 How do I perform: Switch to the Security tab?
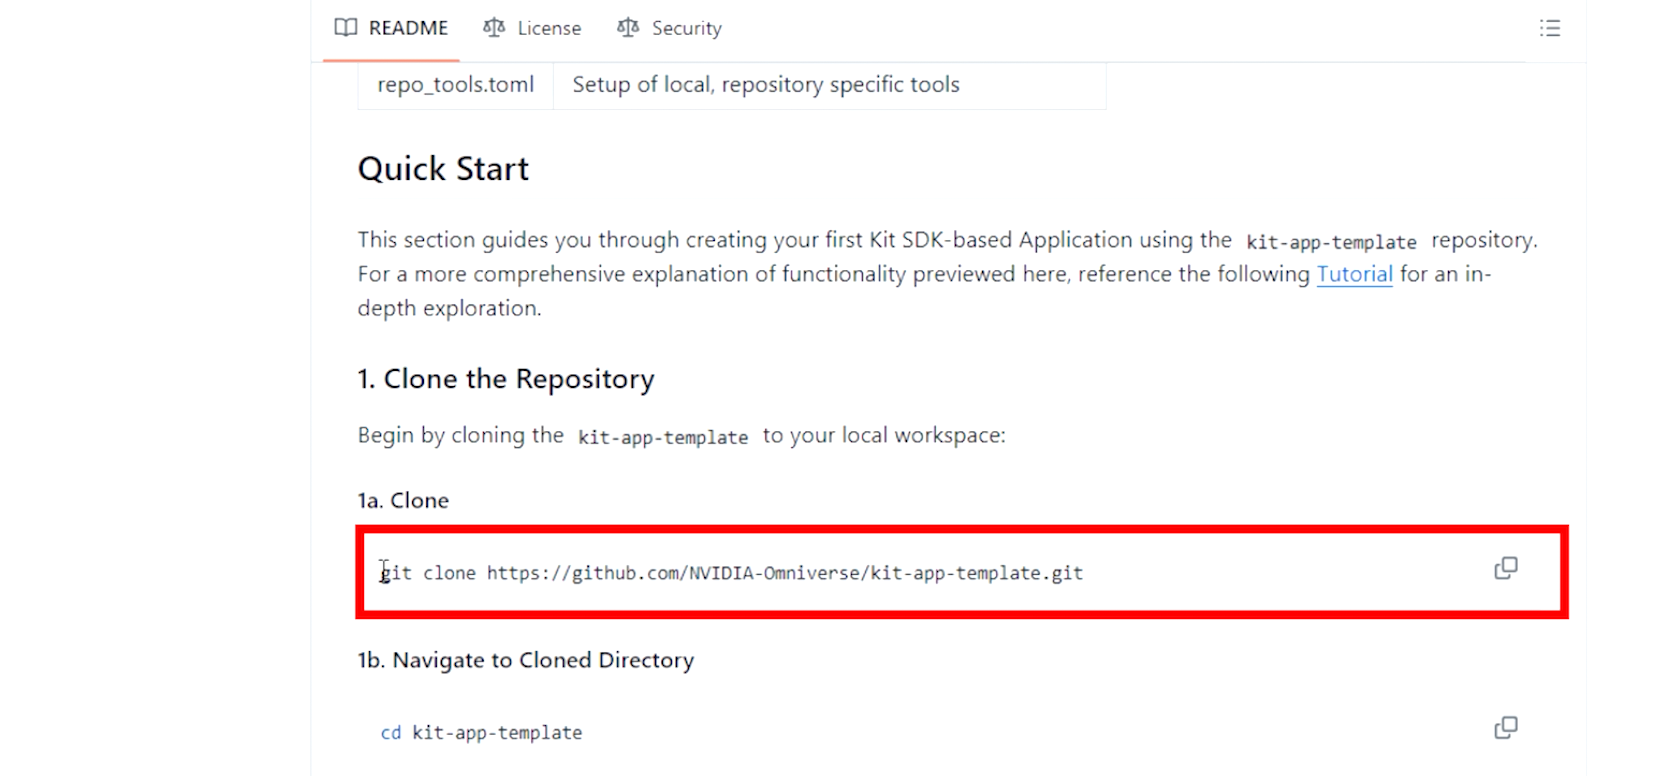coord(669,28)
